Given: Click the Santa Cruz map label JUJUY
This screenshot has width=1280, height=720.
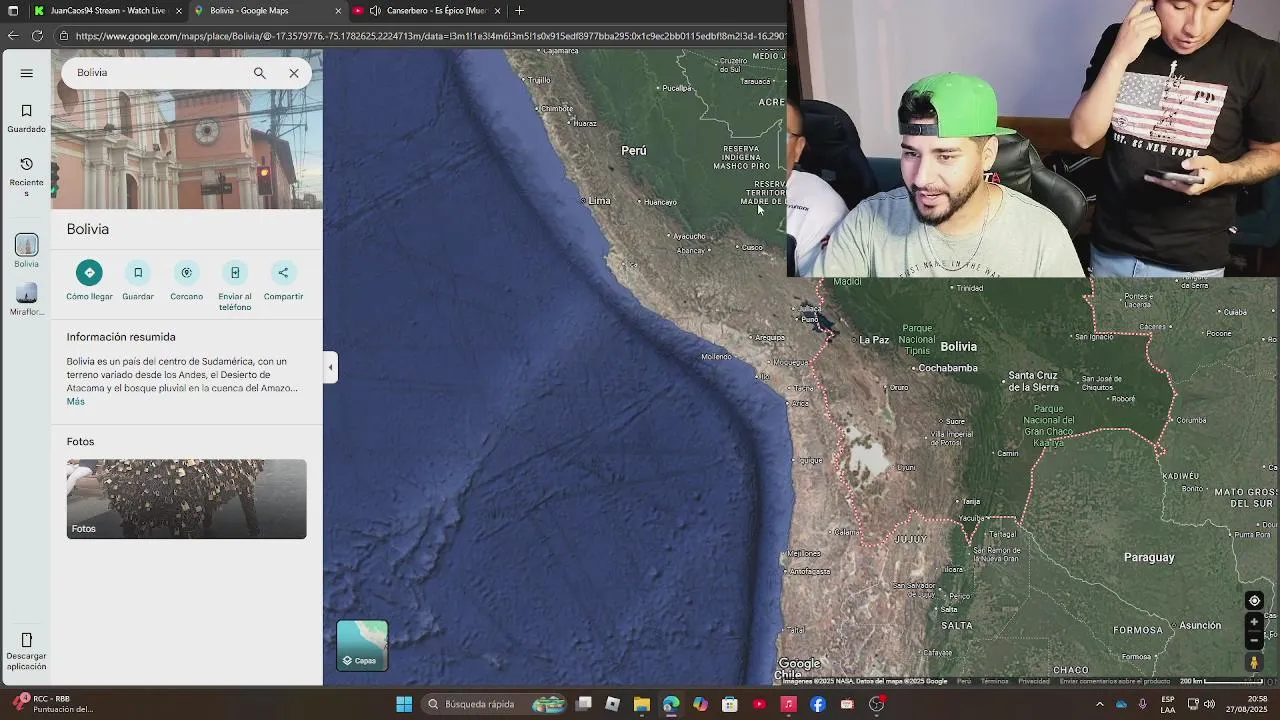Looking at the screenshot, I should pyautogui.click(x=910, y=539).
